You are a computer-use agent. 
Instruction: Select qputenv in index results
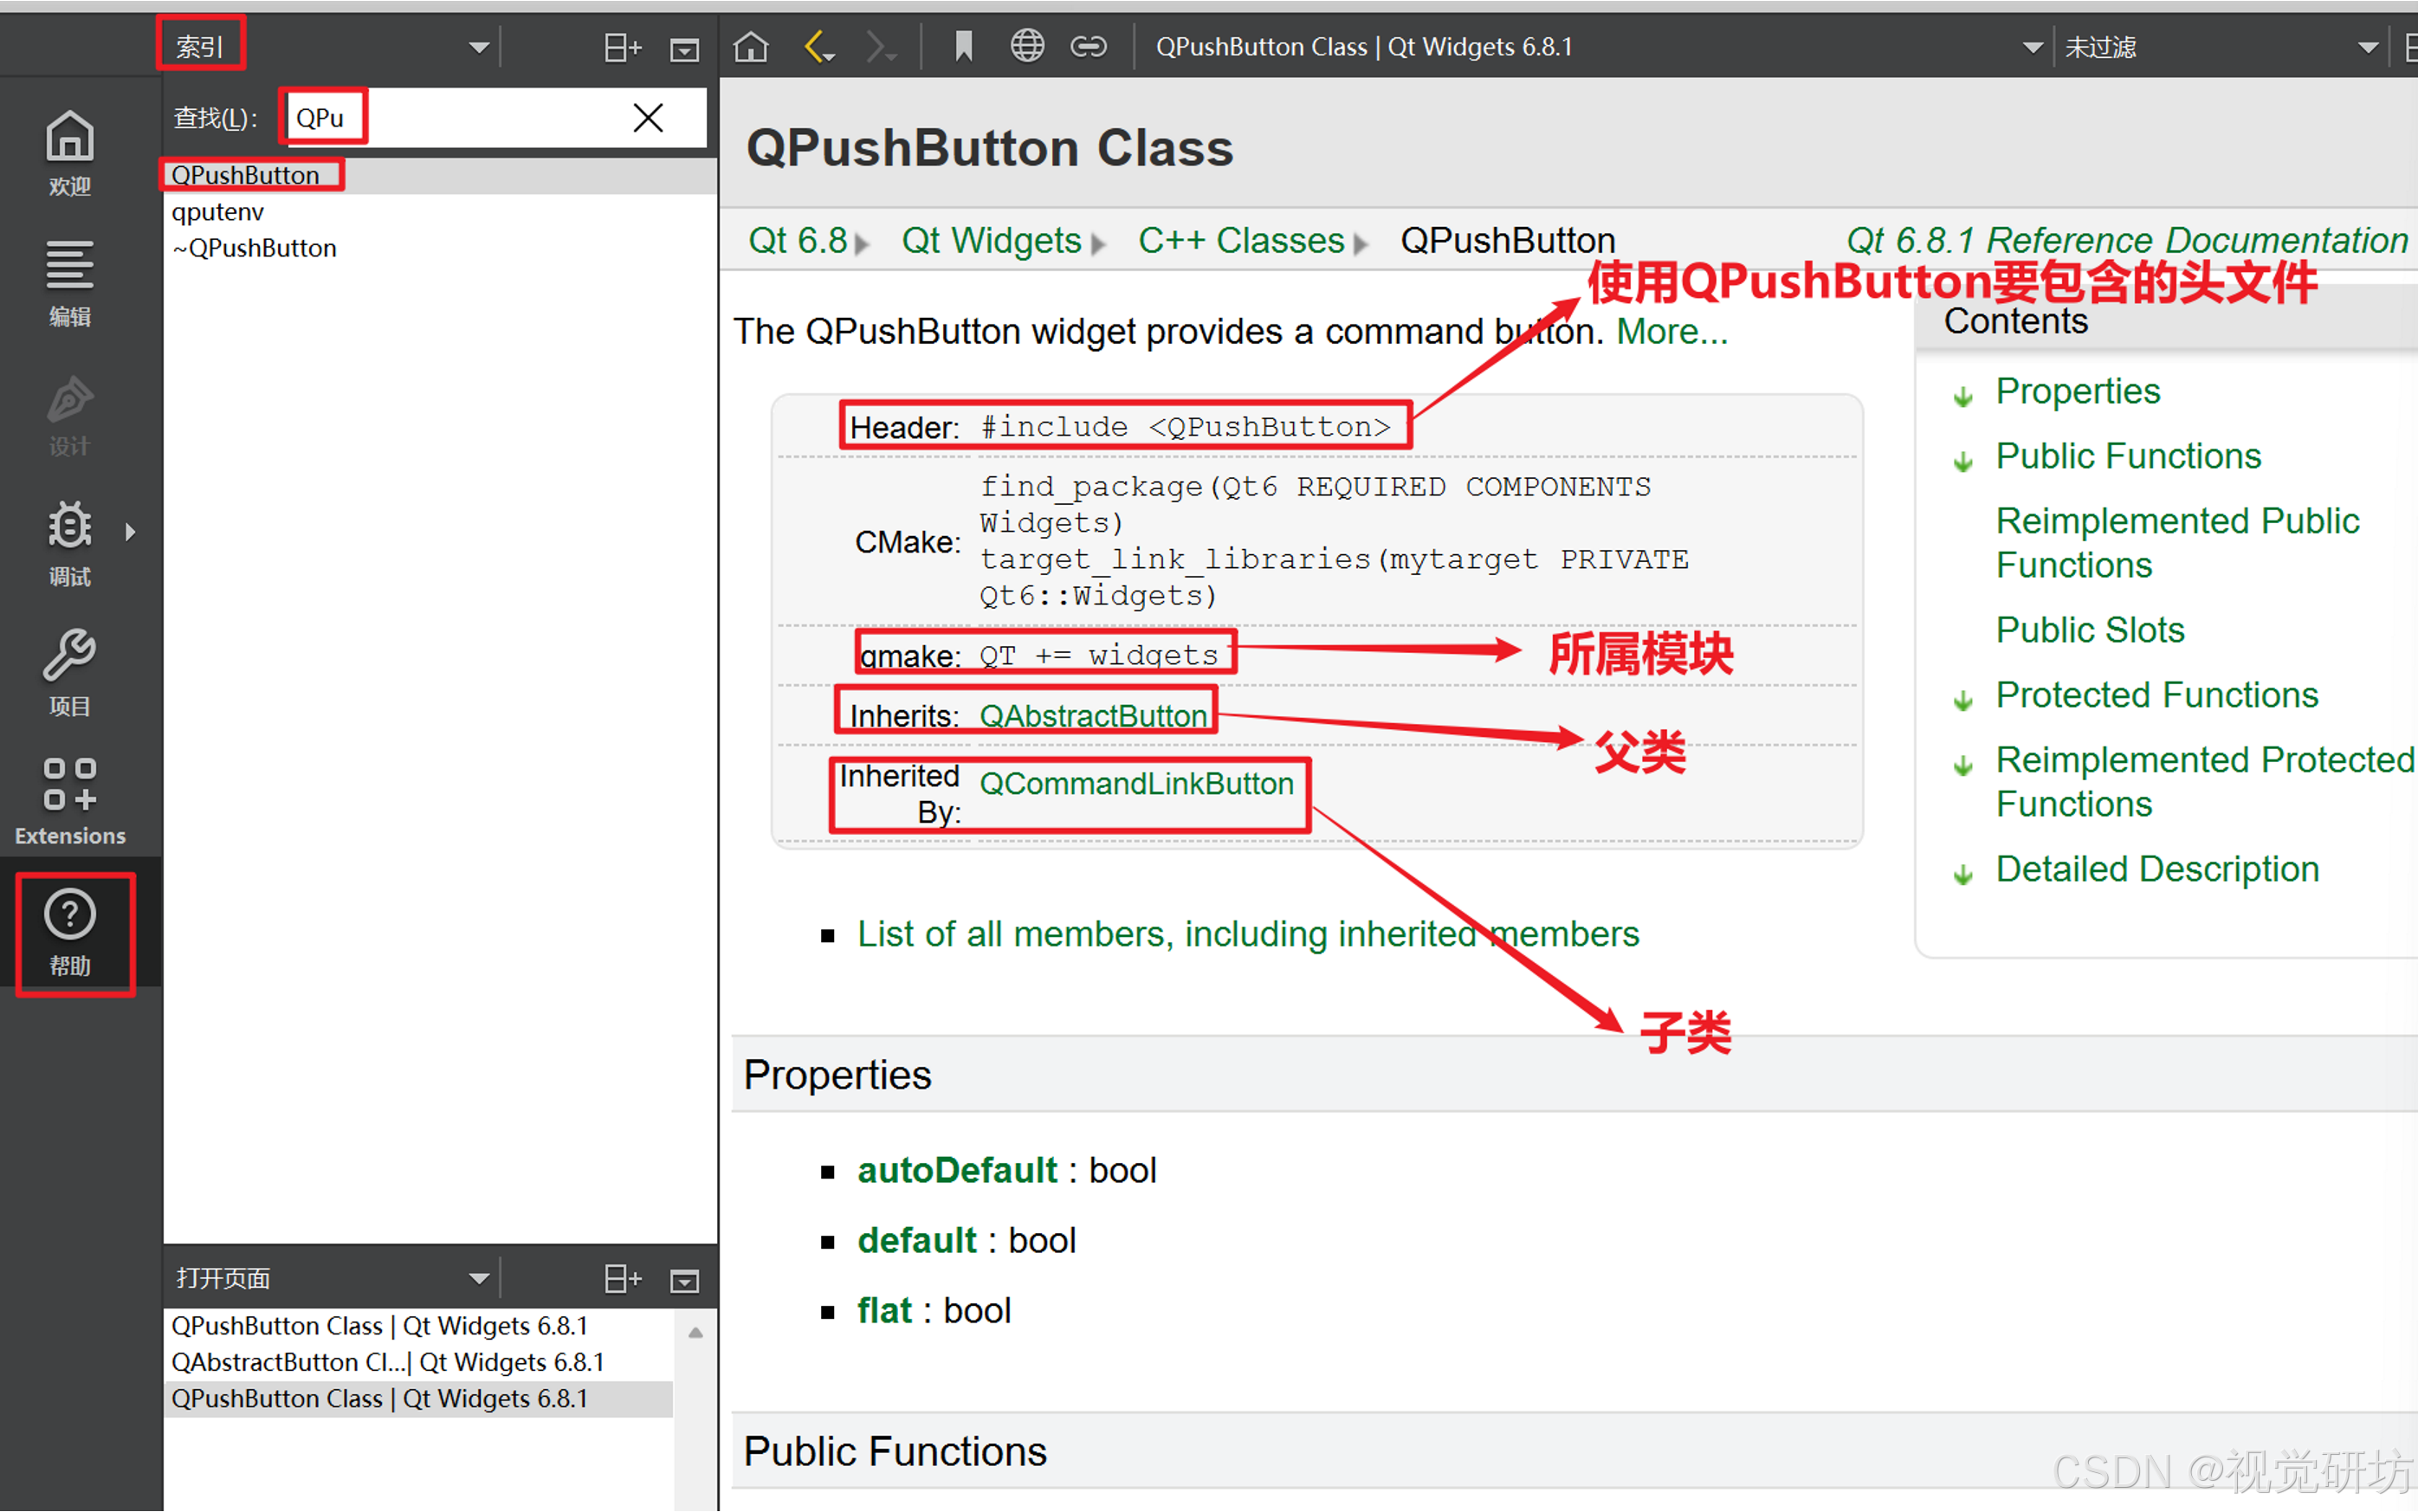pos(218,212)
